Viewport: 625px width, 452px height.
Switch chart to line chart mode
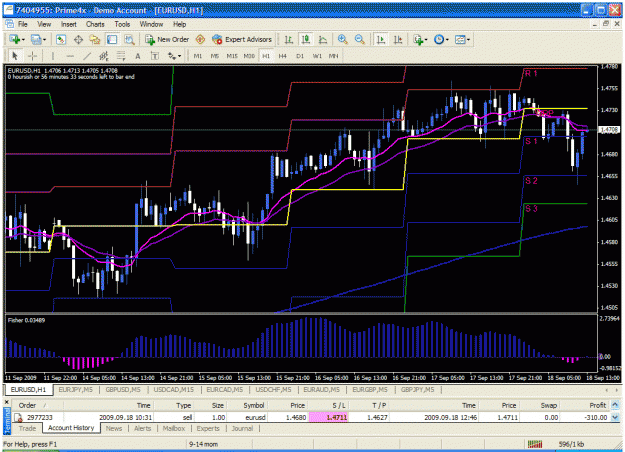[x=323, y=39]
